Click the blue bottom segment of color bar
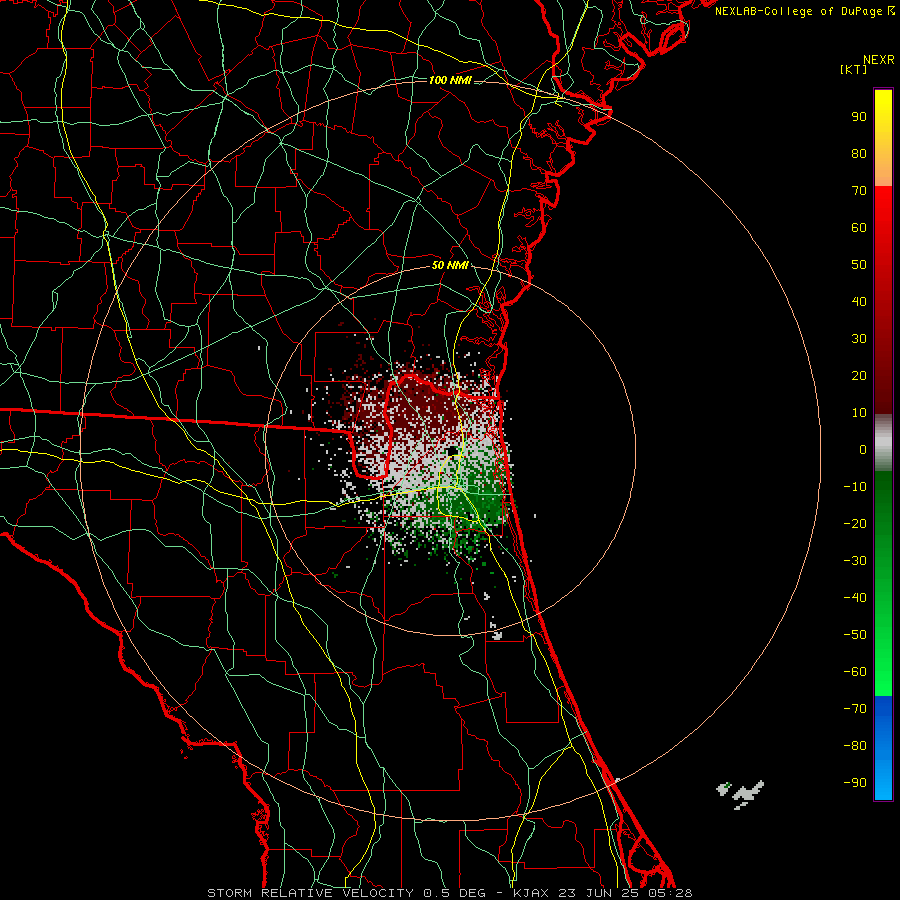 [x=883, y=748]
